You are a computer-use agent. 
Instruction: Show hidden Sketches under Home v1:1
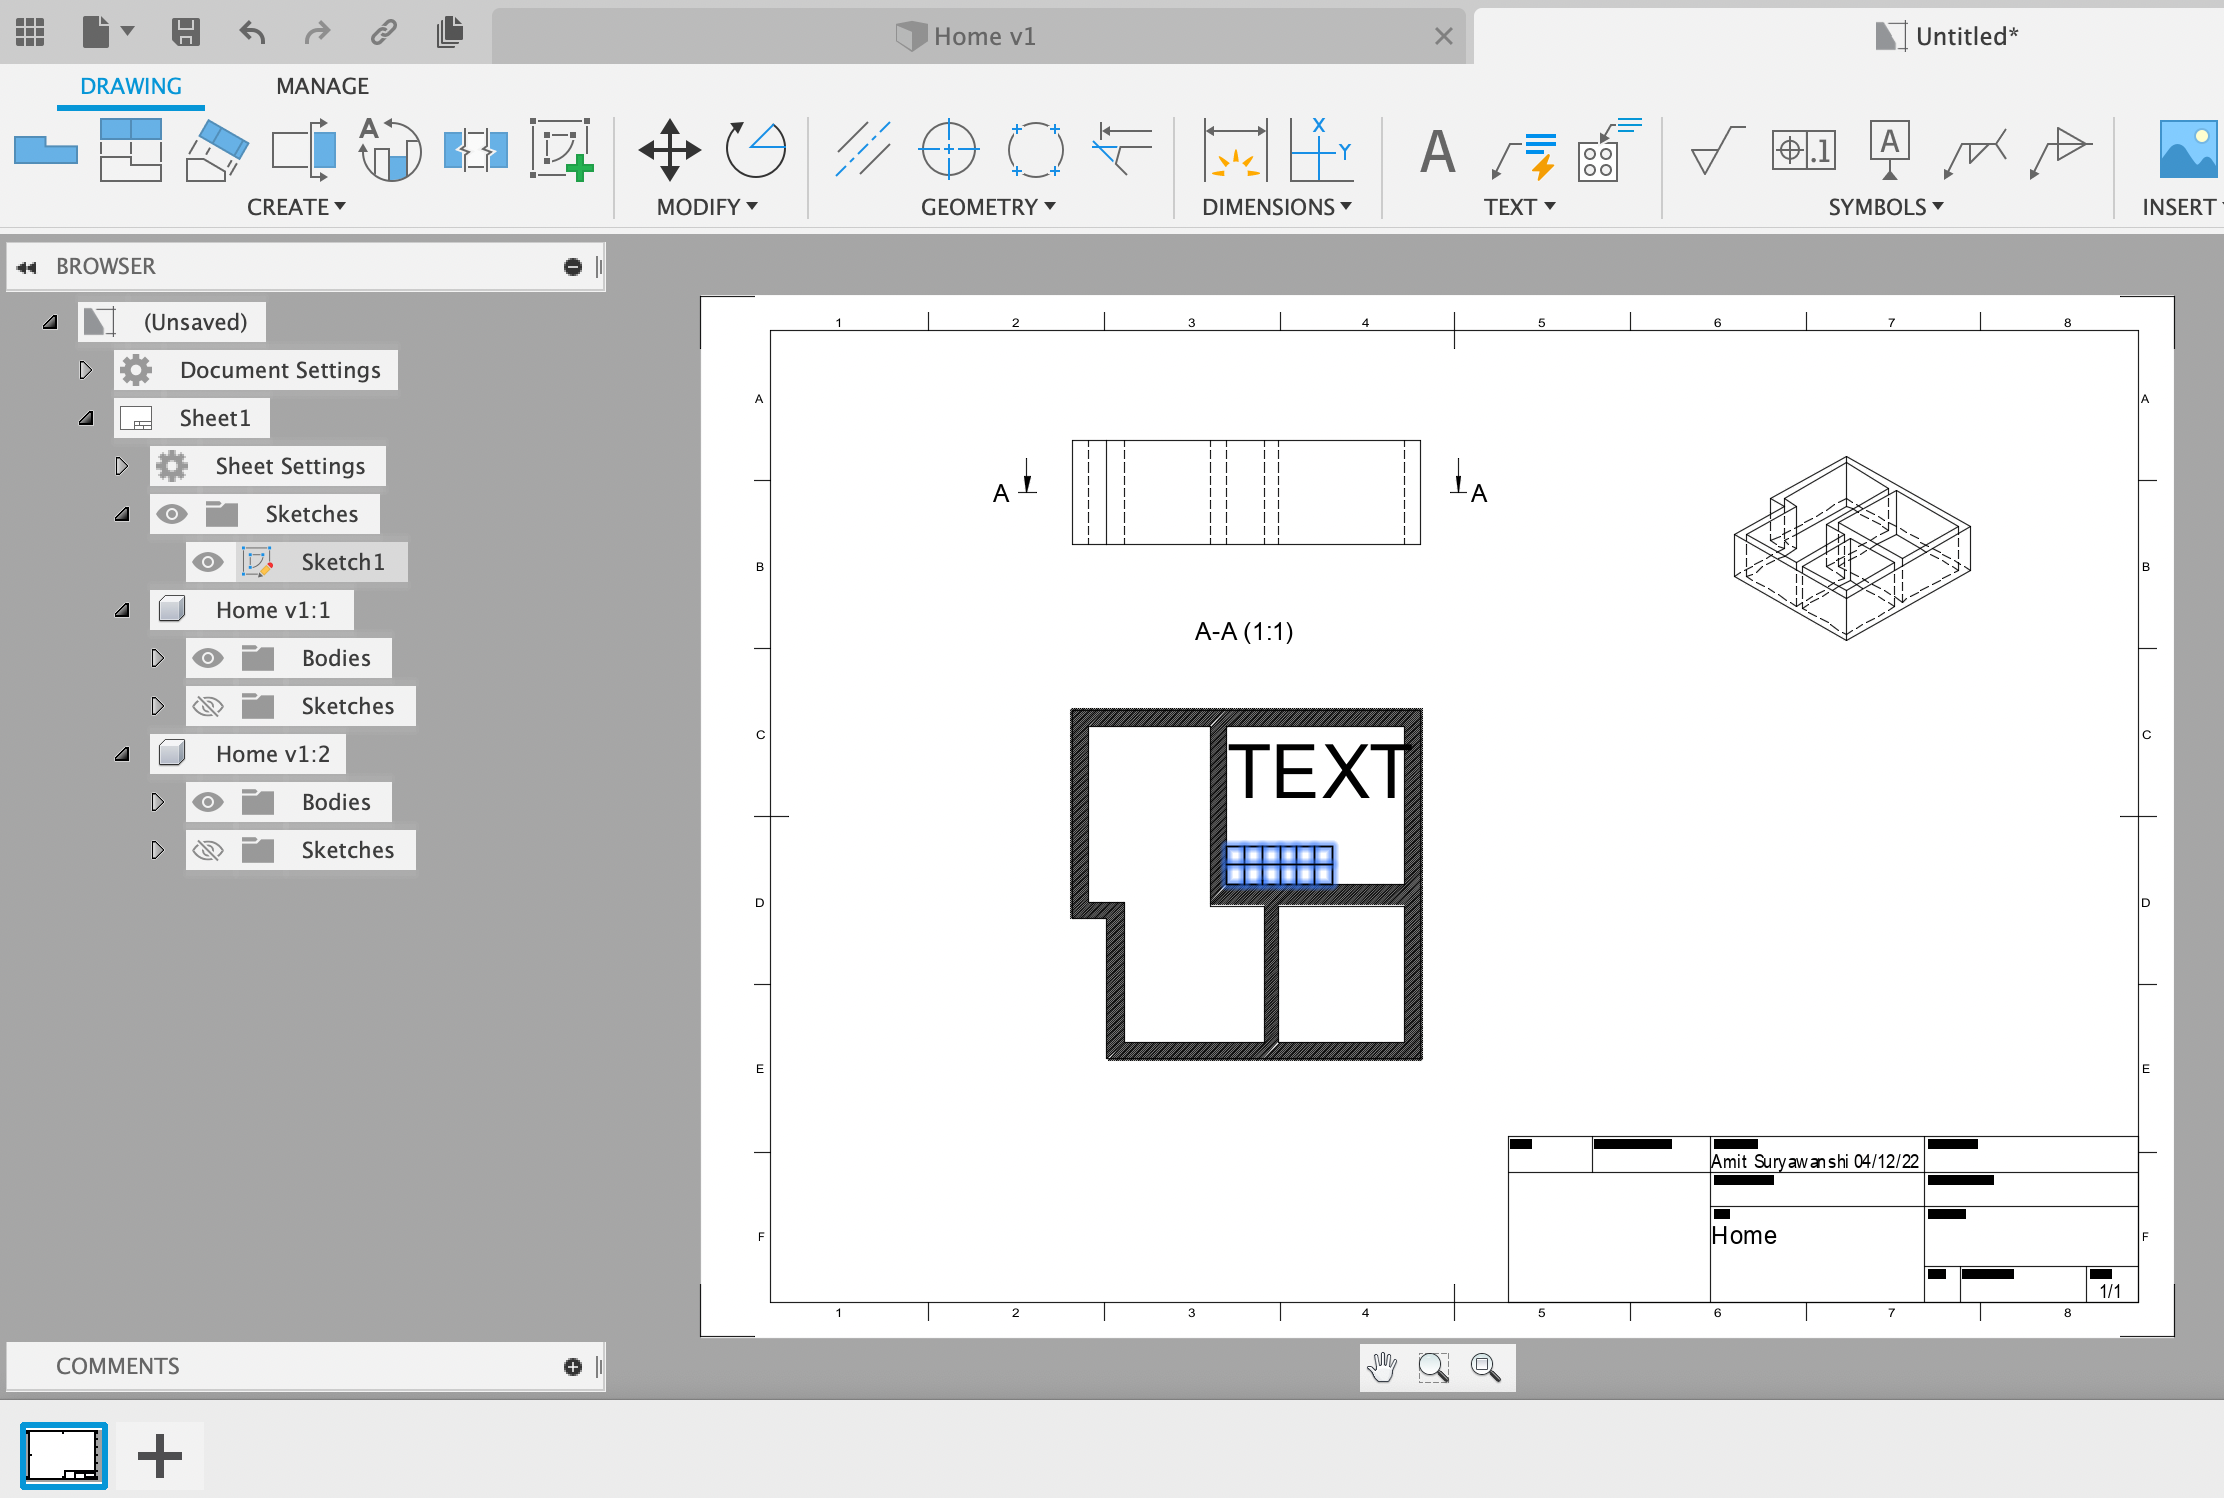(x=208, y=706)
